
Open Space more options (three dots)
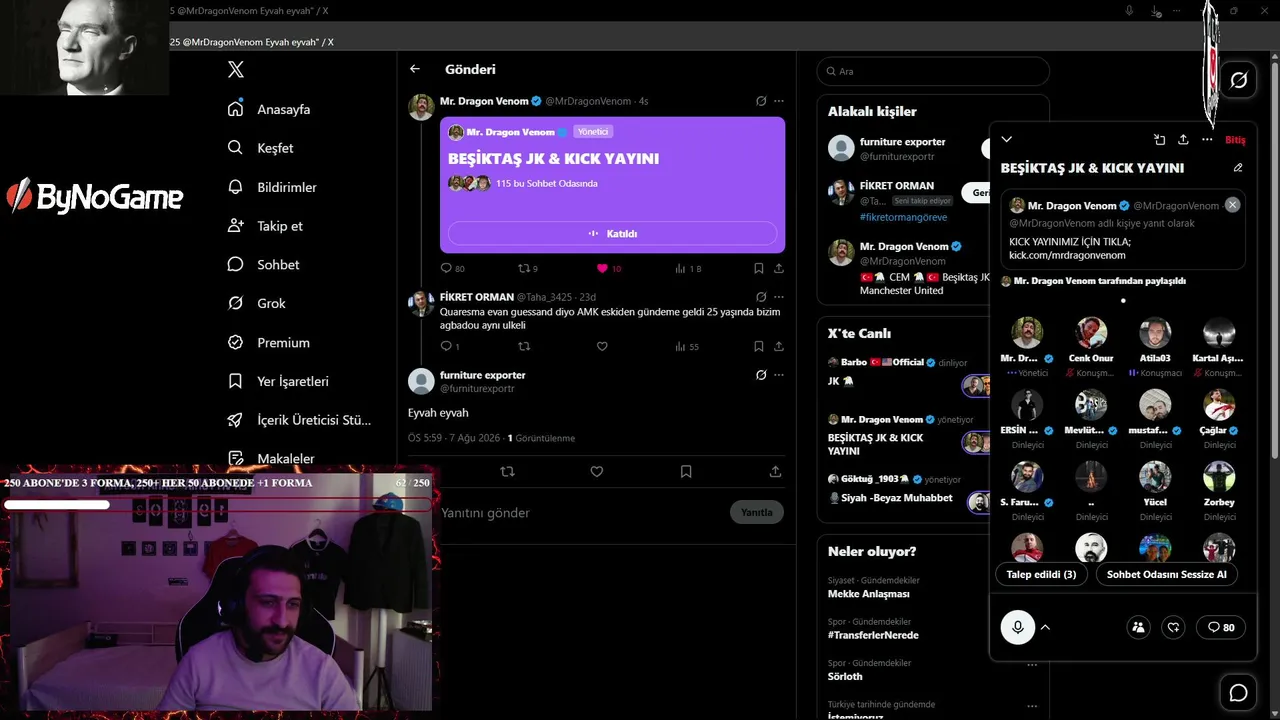coord(1207,140)
